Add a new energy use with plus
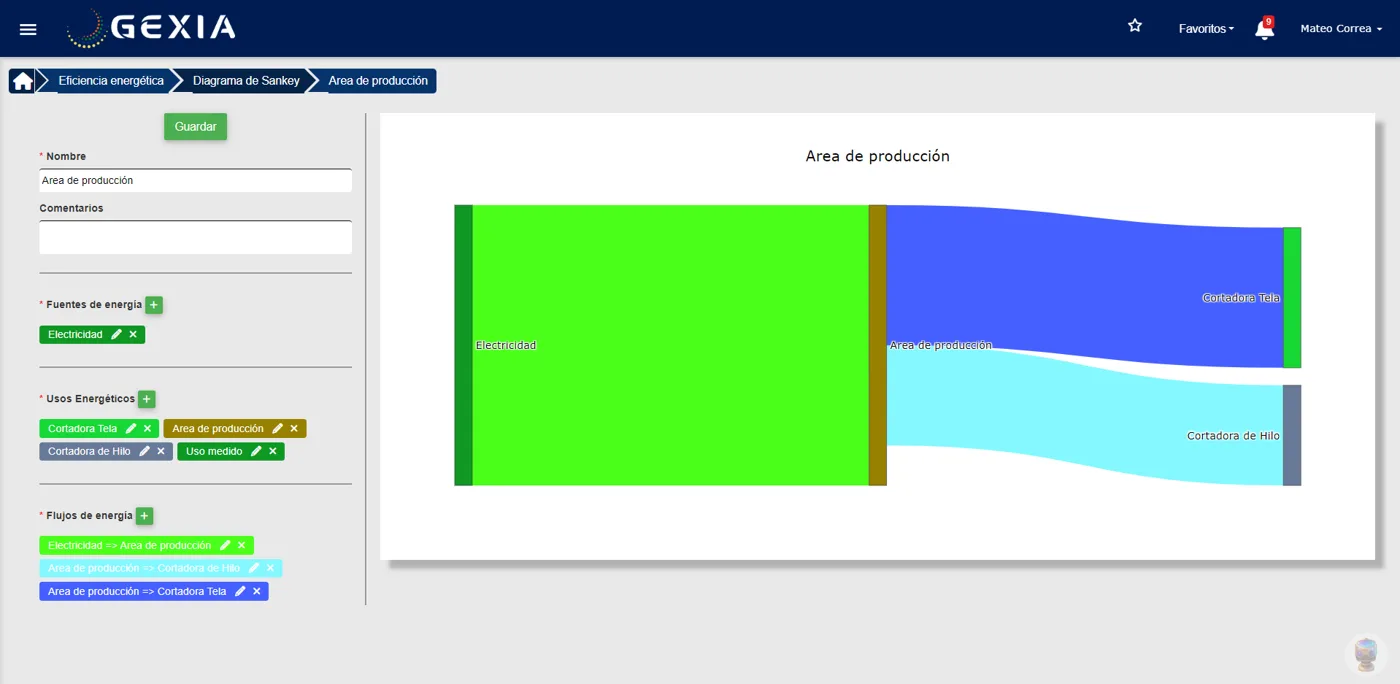The width and height of the screenshot is (1400, 684). tap(147, 399)
